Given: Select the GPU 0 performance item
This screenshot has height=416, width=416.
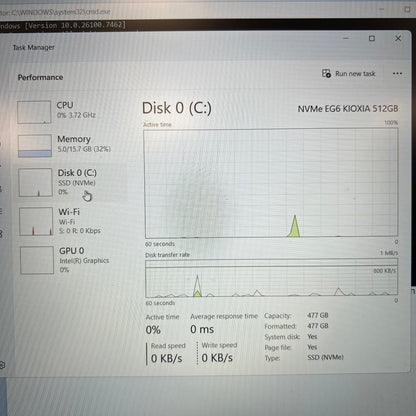Looking at the screenshot, I should point(67,260).
